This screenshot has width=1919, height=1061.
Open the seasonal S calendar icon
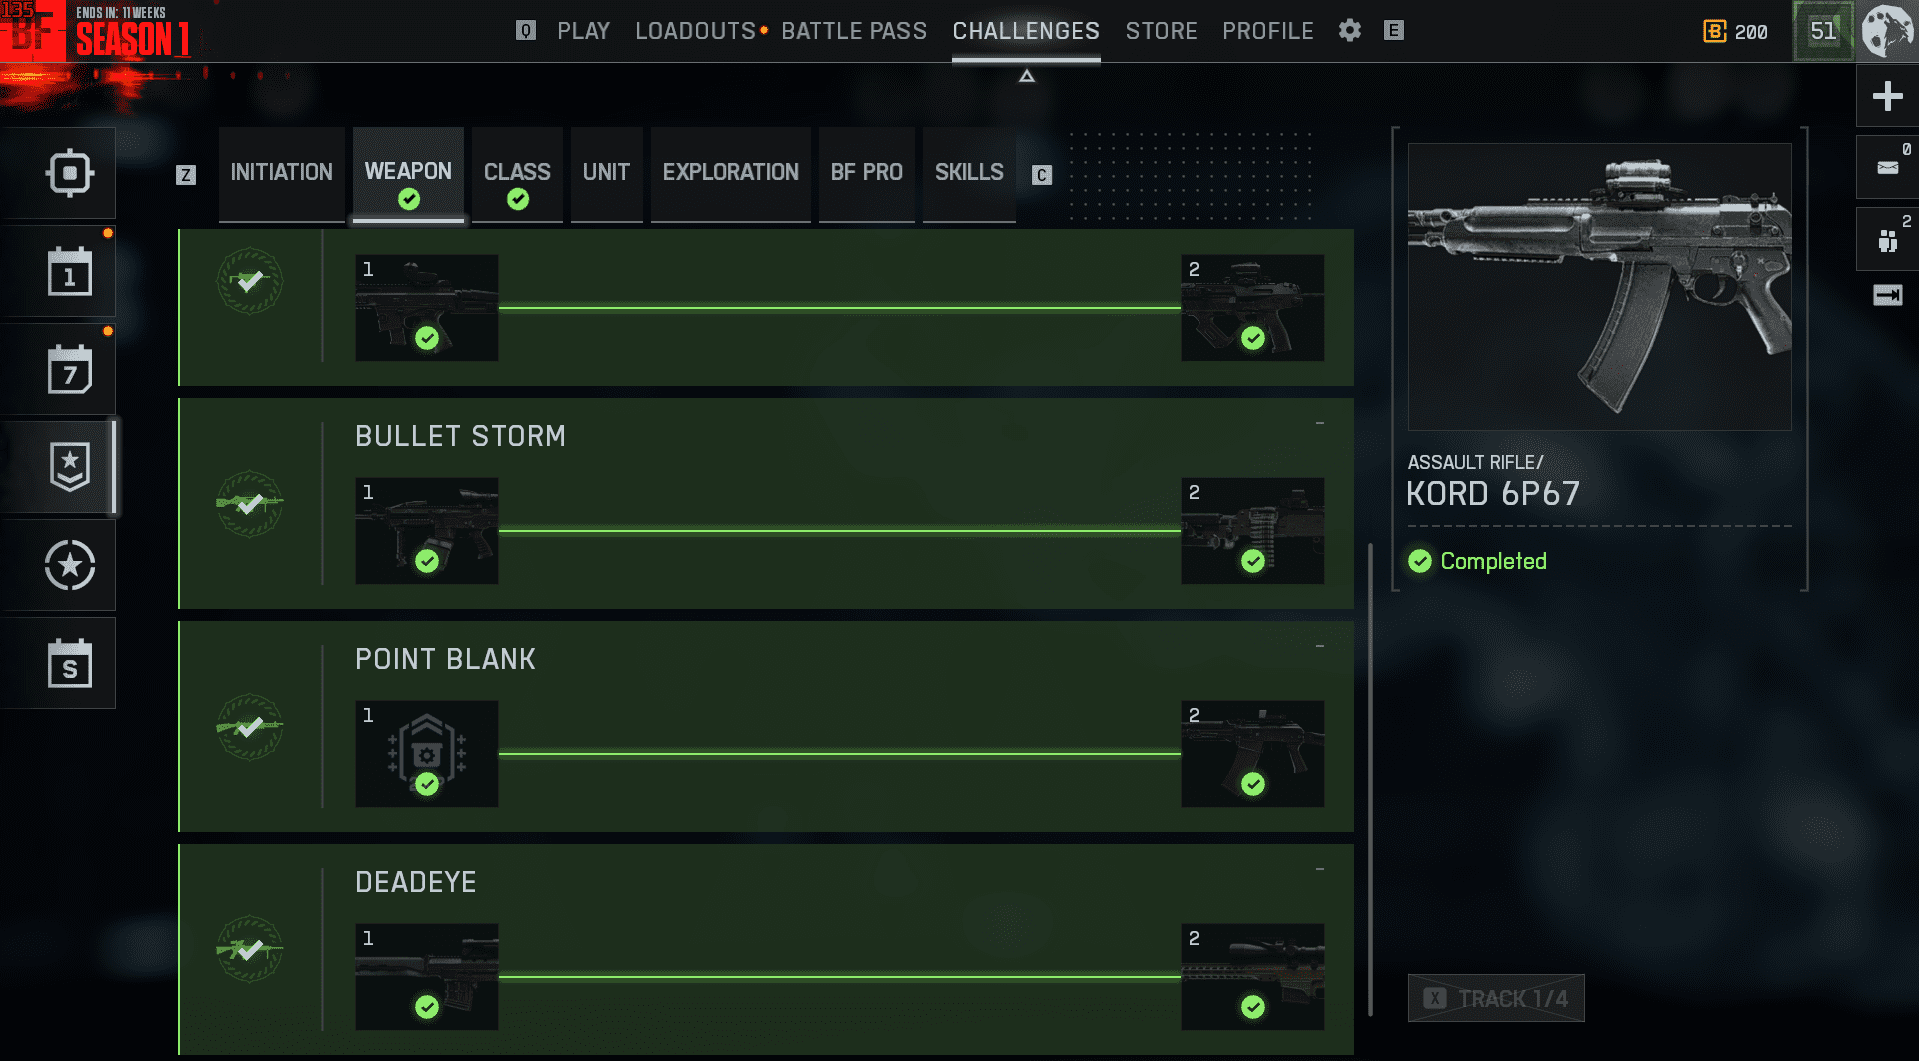click(69, 664)
